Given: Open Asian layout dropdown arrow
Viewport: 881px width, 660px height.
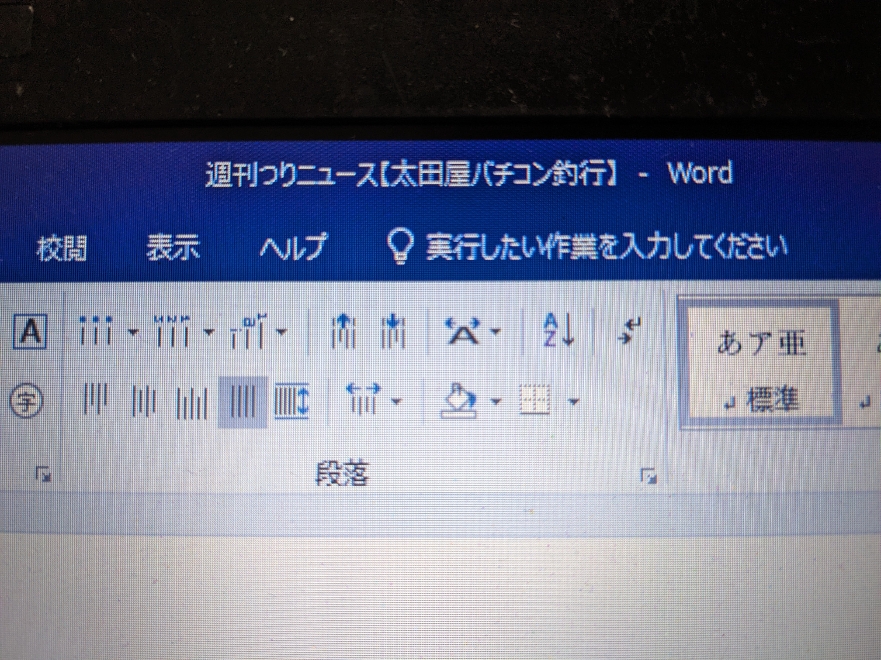Looking at the screenshot, I should [x=496, y=332].
